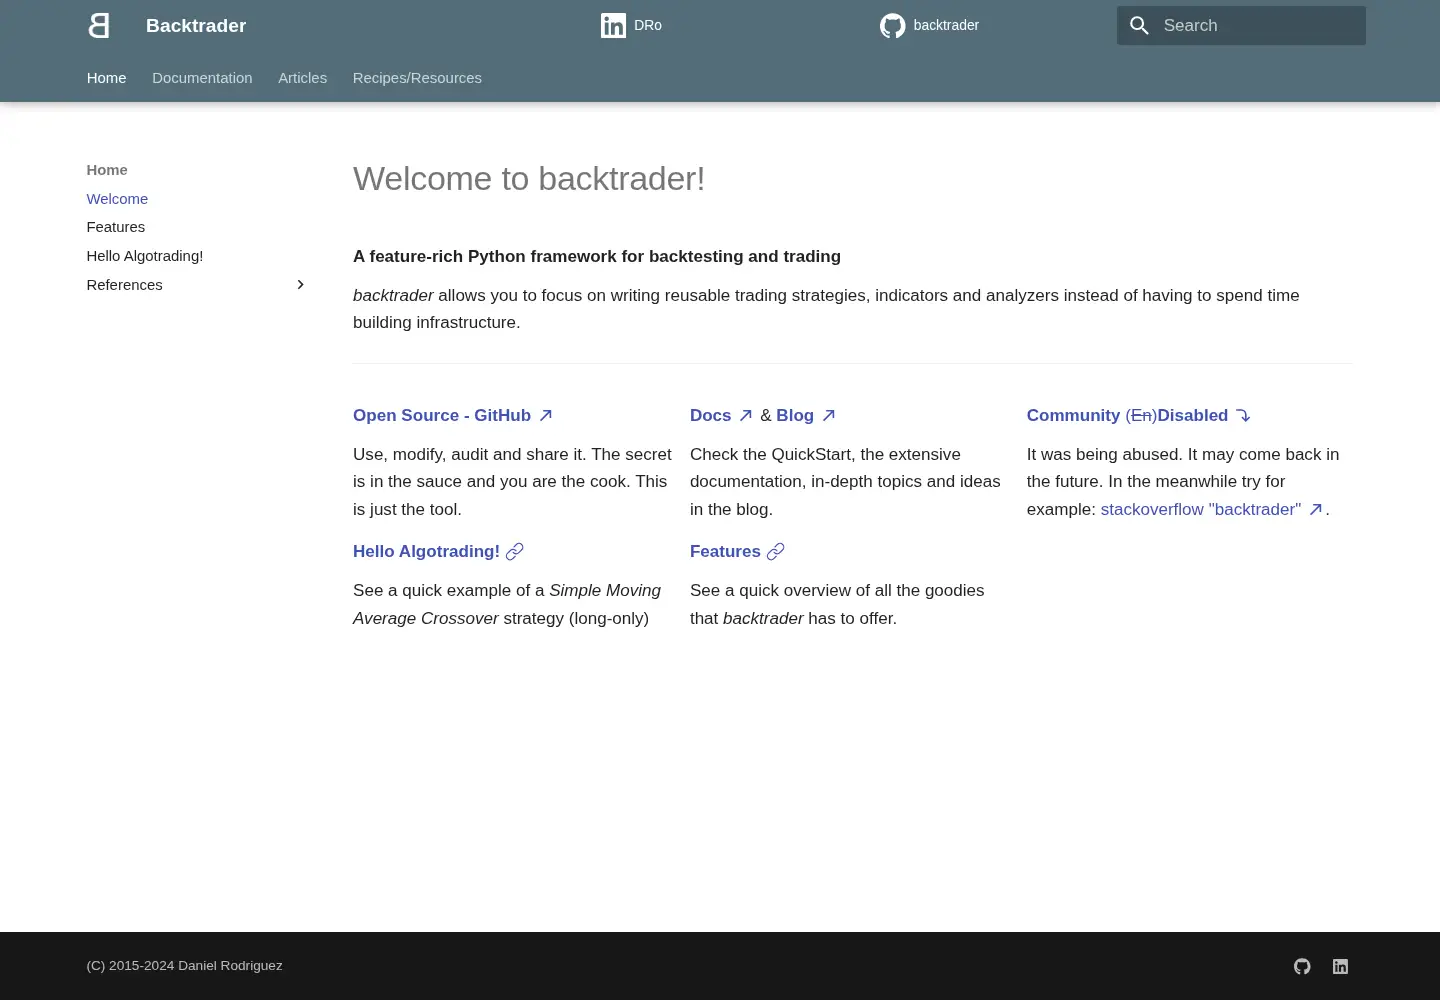Open the footer LinkedIn icon

[1341, 966]
